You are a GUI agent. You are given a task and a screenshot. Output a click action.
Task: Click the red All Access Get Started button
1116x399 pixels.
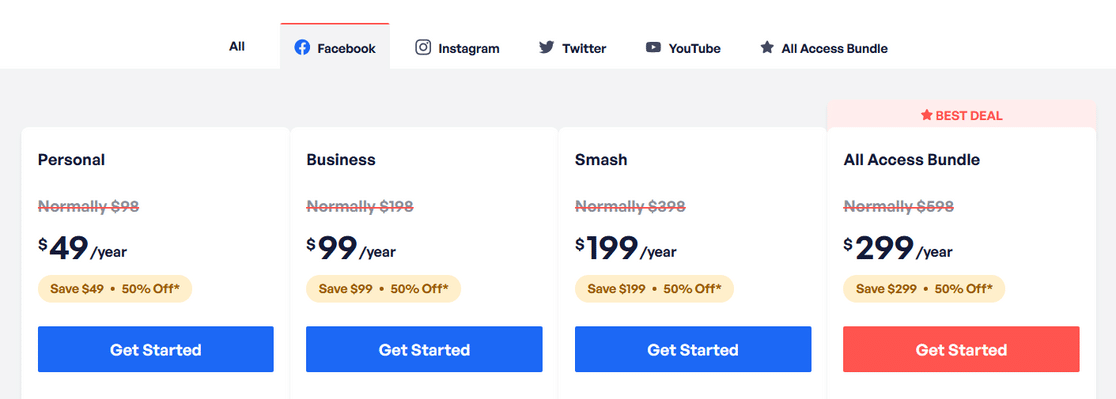click(961, 349)
